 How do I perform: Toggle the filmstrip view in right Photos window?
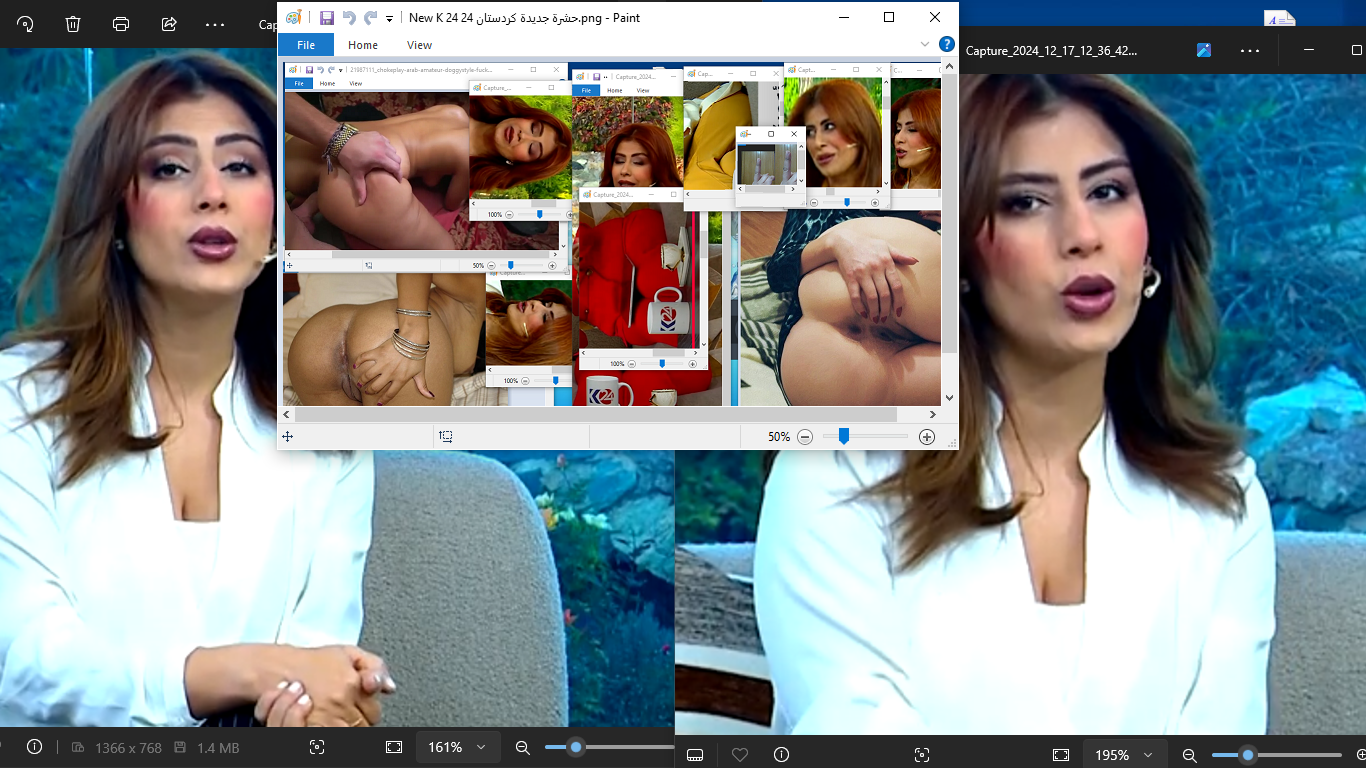pyautogui.click(x=696, y=755)
